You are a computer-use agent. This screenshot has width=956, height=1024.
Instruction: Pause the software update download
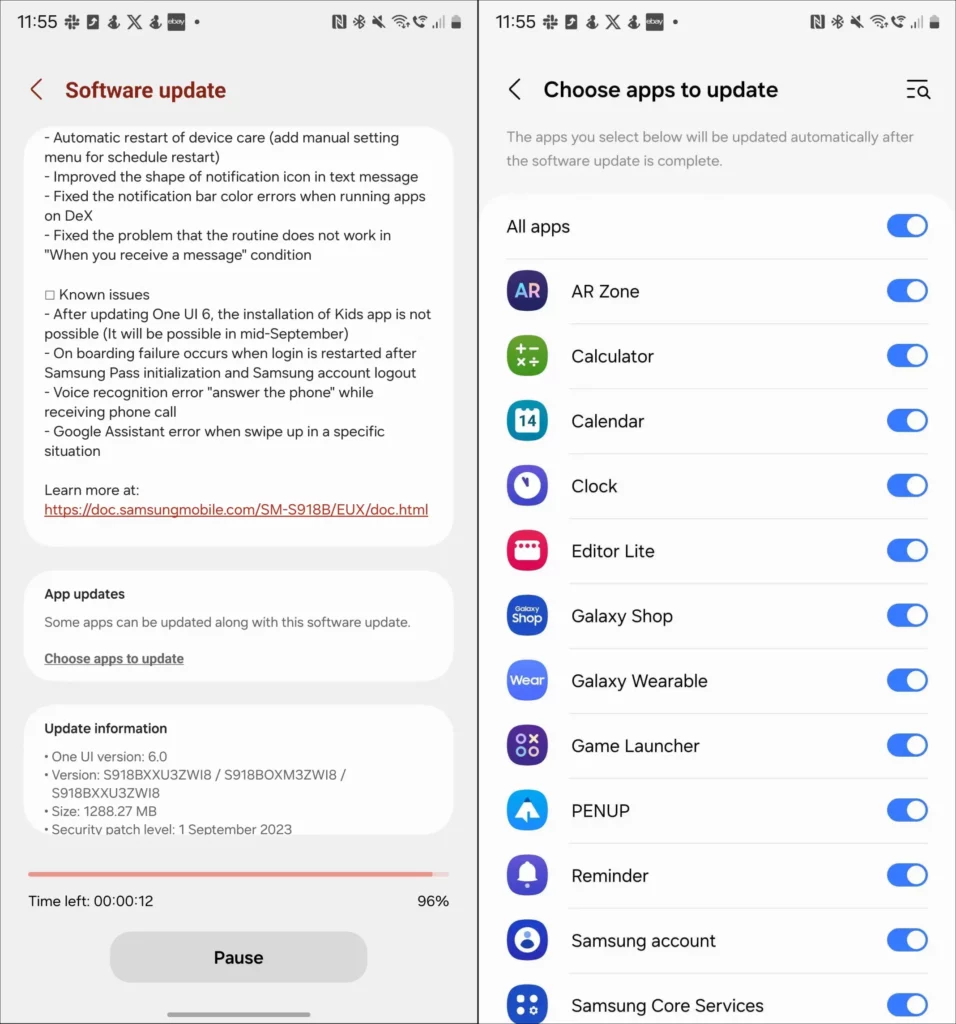(x=238, y=957)
